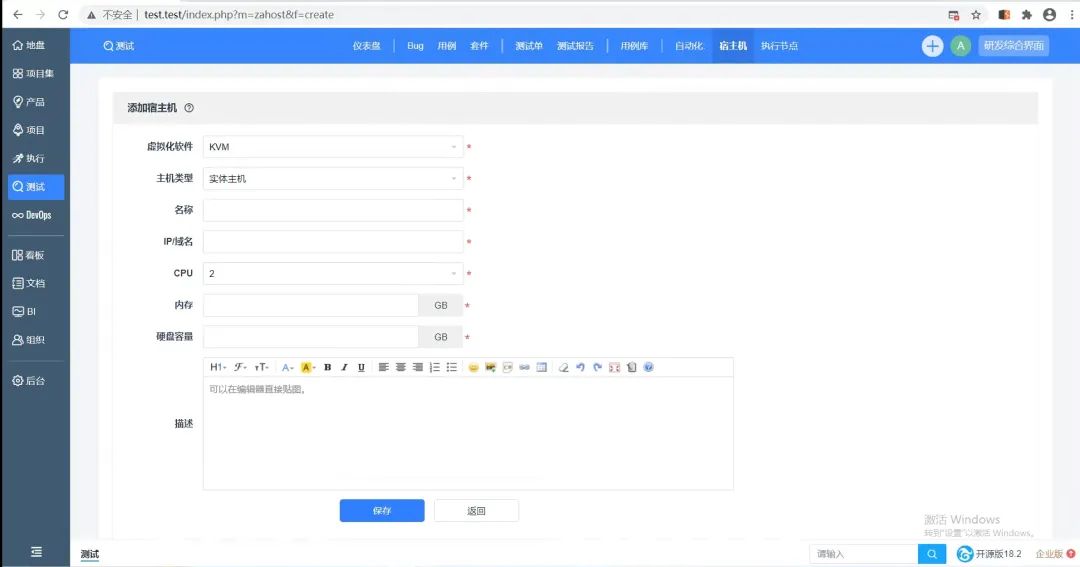Open the highlight background color picker

[x=308, y=367]
